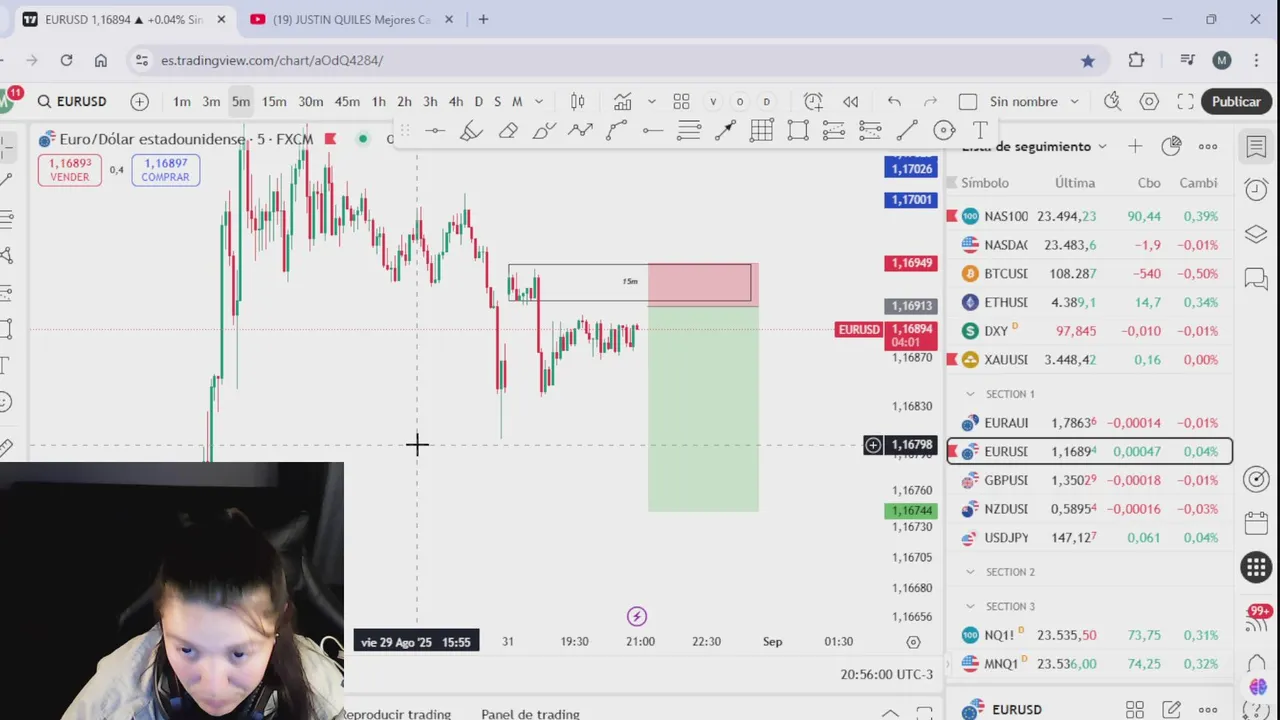Screen dimensions: 1280x720
Task: Select the rectangle tool in favorites toolbar
Action: pos(798,130)
